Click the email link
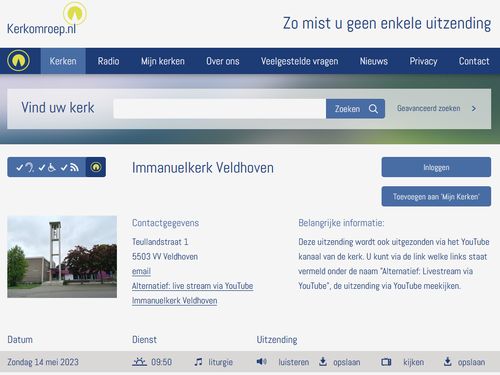 pyautogui.click(x=141, y=271)
